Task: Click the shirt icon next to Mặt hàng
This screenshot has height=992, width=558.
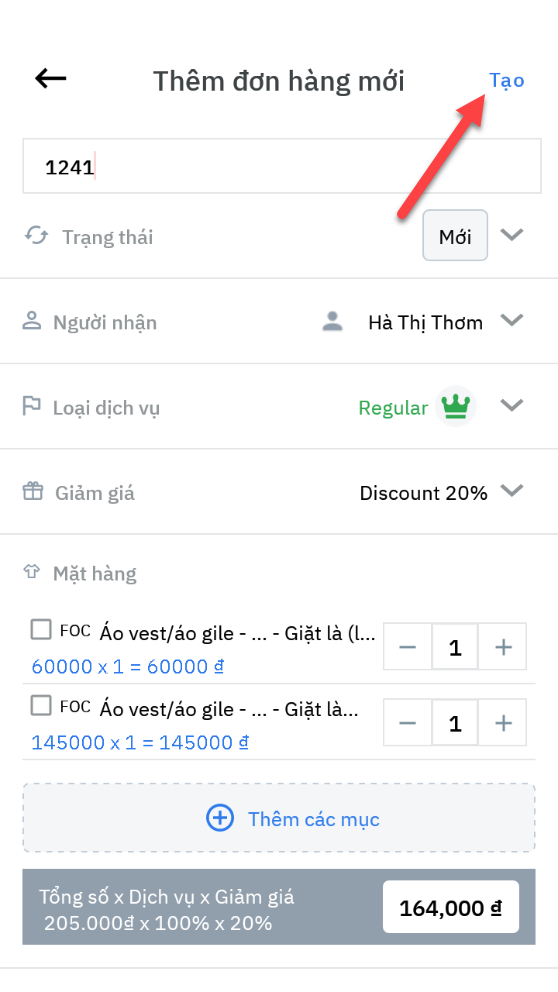Action: [x=32, y=572]
